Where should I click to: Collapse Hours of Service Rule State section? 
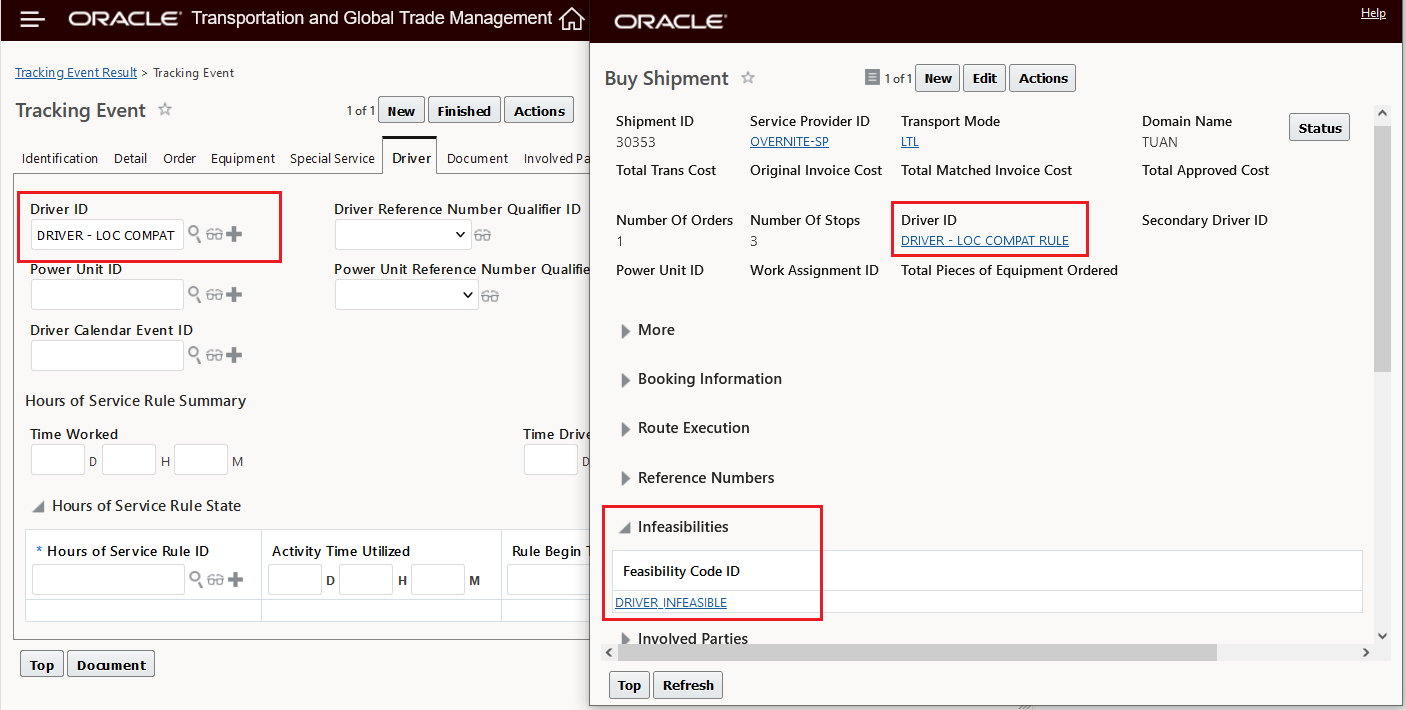click(x=38, y=506)
